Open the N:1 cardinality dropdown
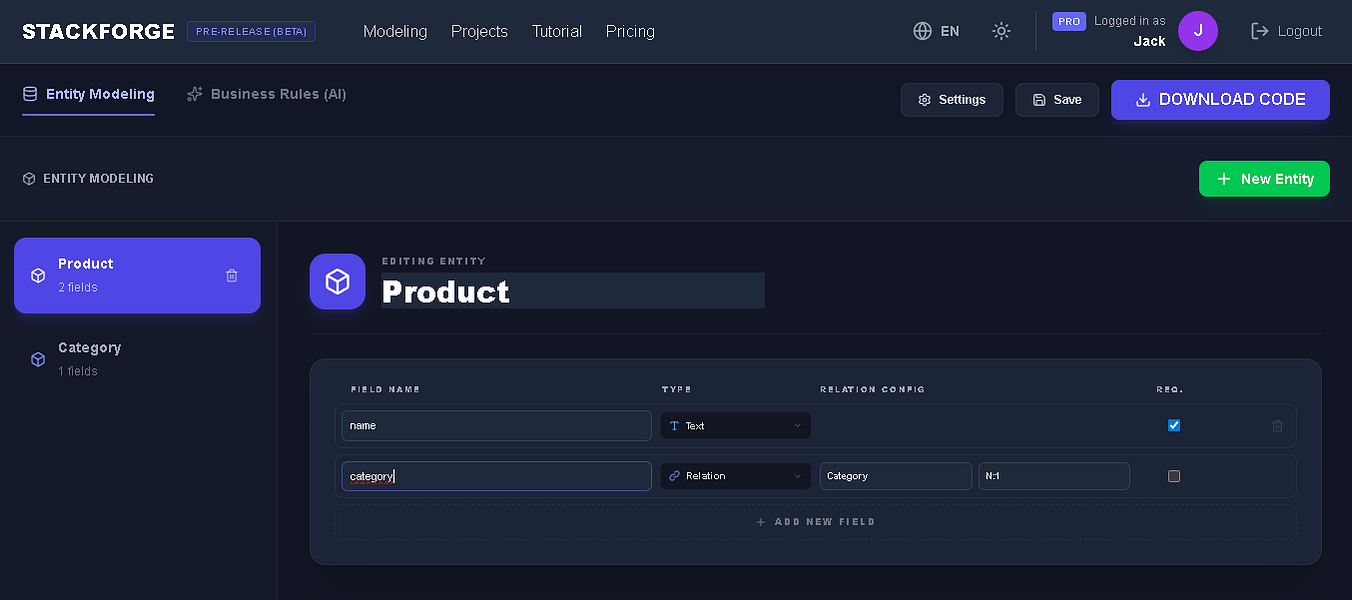The image size is (1352, 600). point(1054,476)
